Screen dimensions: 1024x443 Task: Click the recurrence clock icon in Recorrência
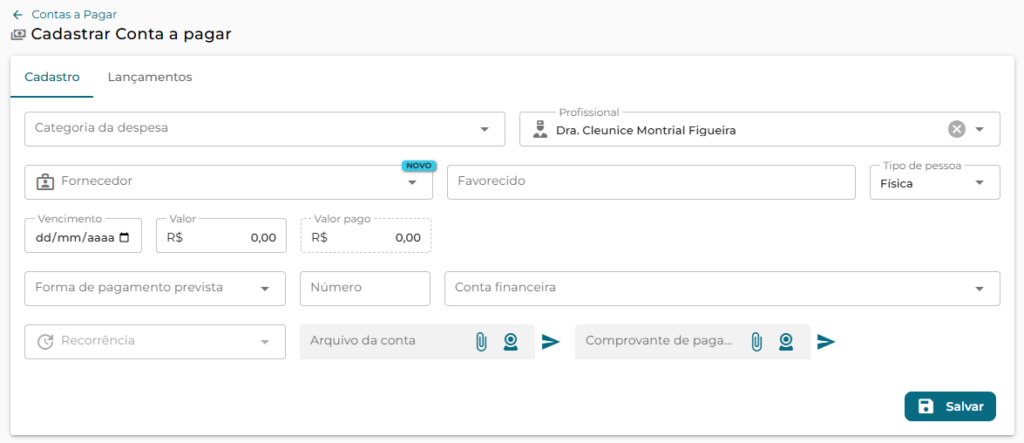point(44,341)
